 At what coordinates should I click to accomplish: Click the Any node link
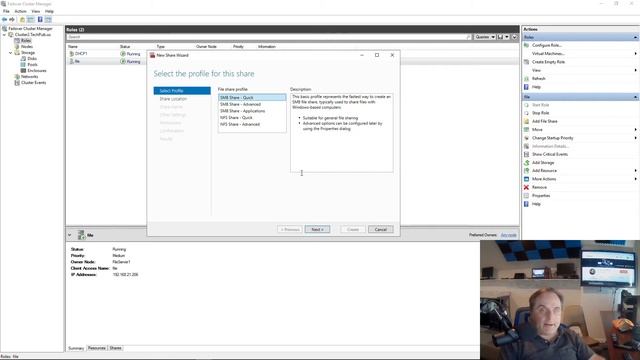coord(509,235)
